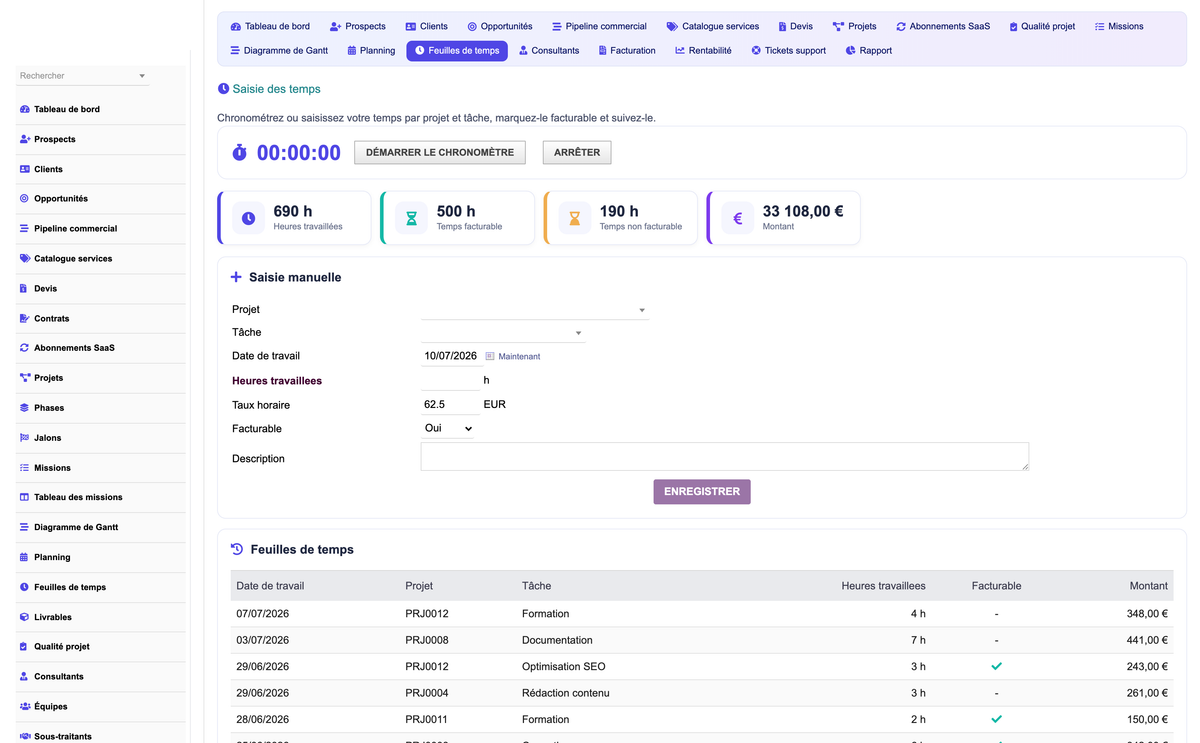Click the plus icon beside Saisie manuelle

(236, 277)
